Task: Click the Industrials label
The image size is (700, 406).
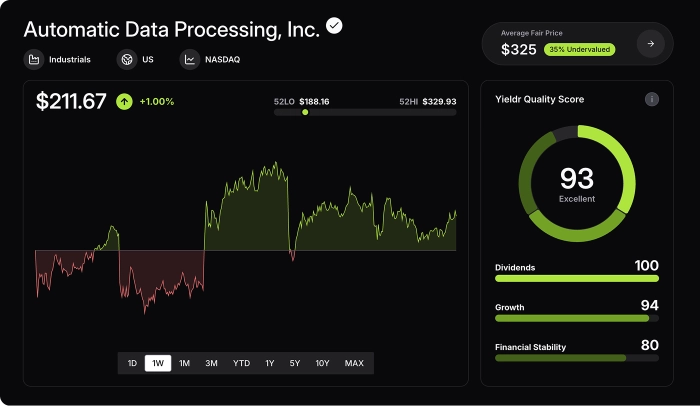Action: click(x=70, y=59)
